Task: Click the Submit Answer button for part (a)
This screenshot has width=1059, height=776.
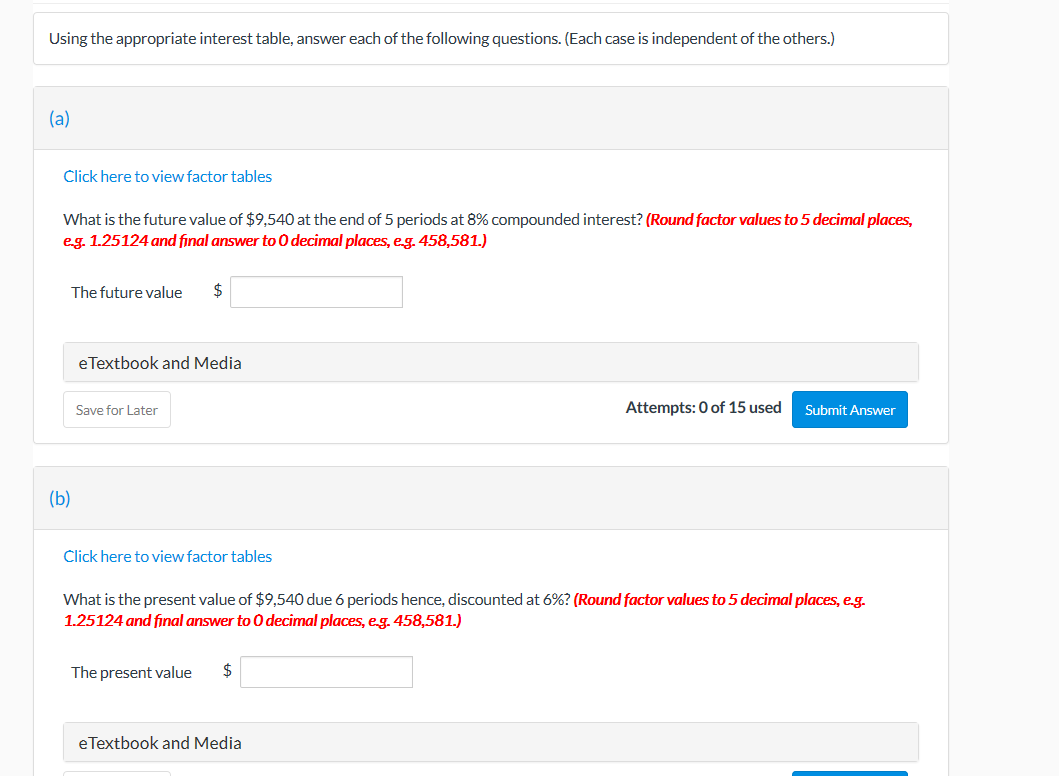Action: coord(849,409)
